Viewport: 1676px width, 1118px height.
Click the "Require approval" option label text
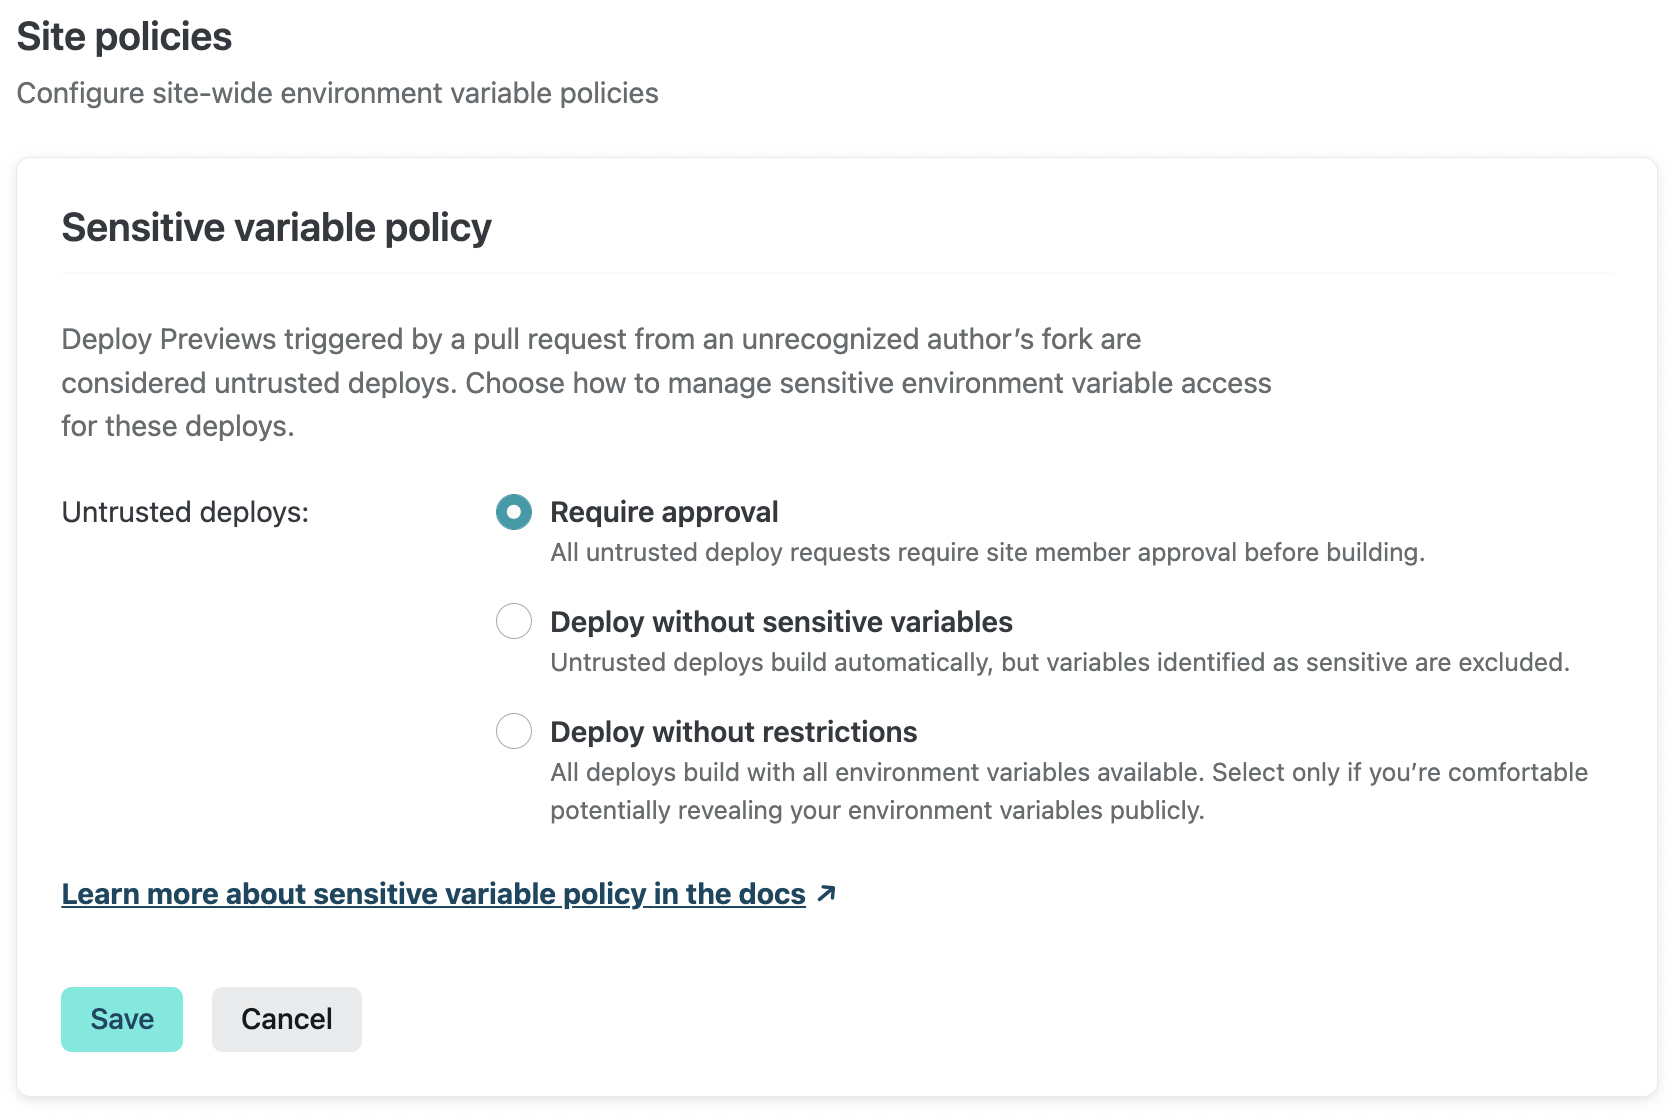664,512
